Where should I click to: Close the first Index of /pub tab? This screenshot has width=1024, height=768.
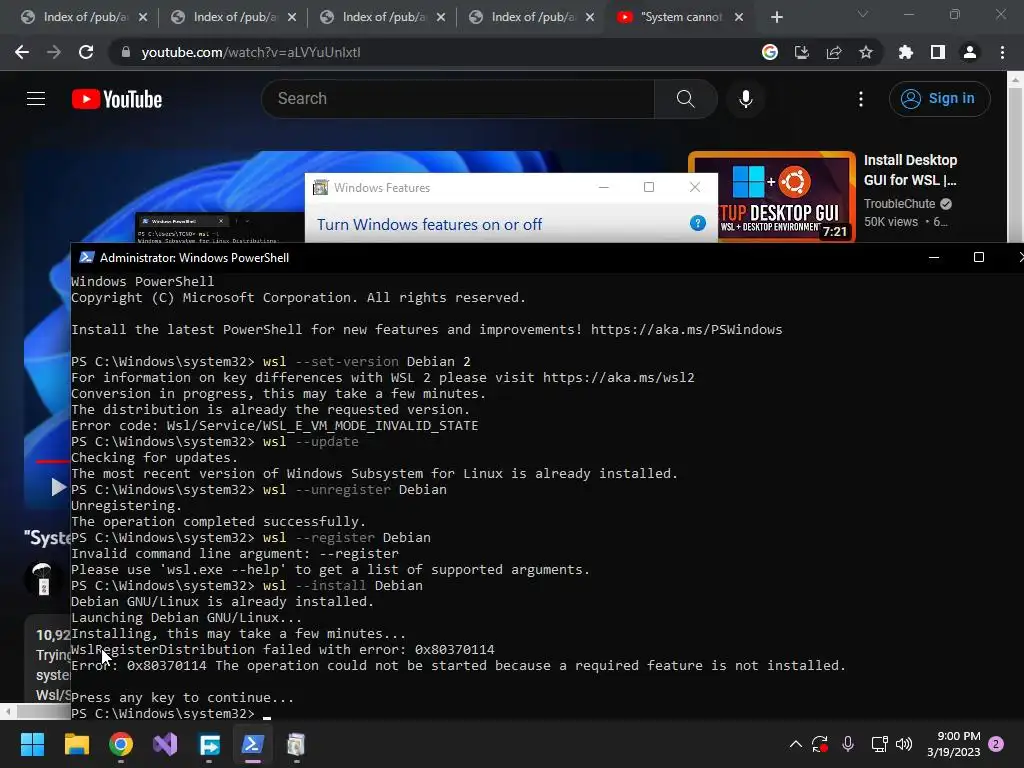(143, 17)
